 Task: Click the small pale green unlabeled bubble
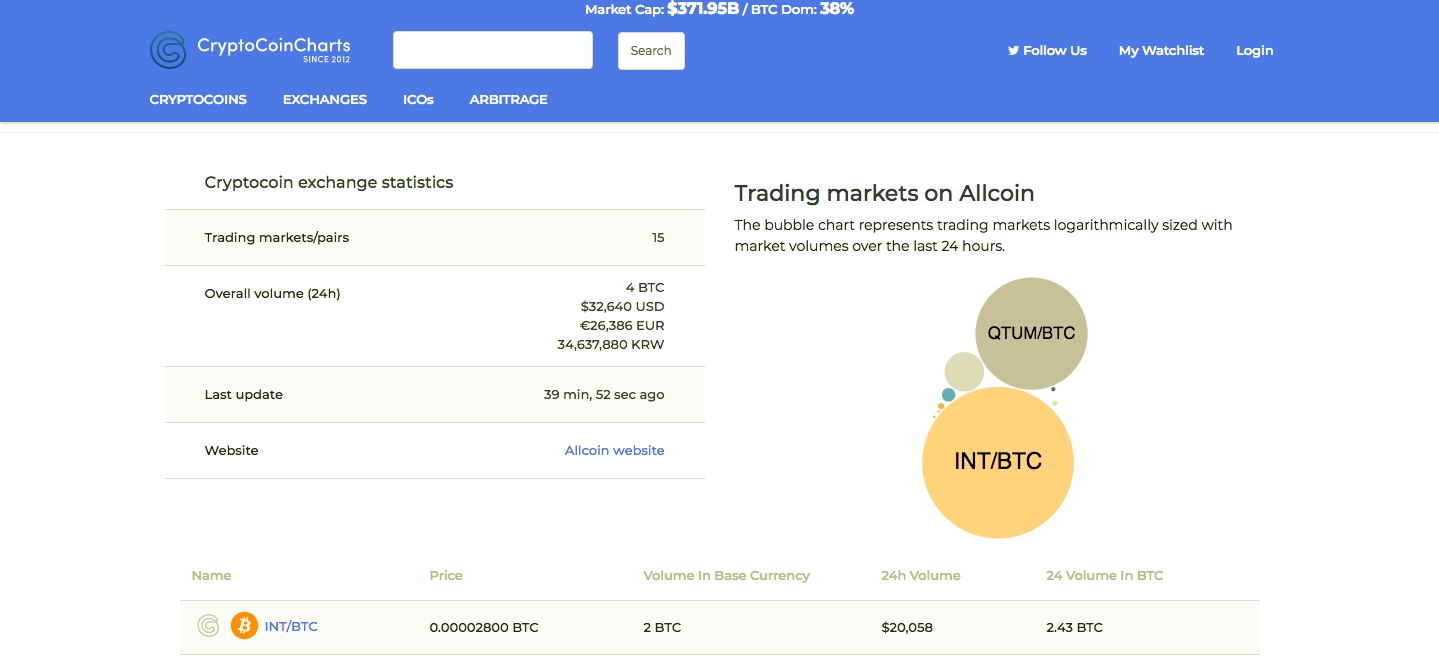[x=964, y=371]
